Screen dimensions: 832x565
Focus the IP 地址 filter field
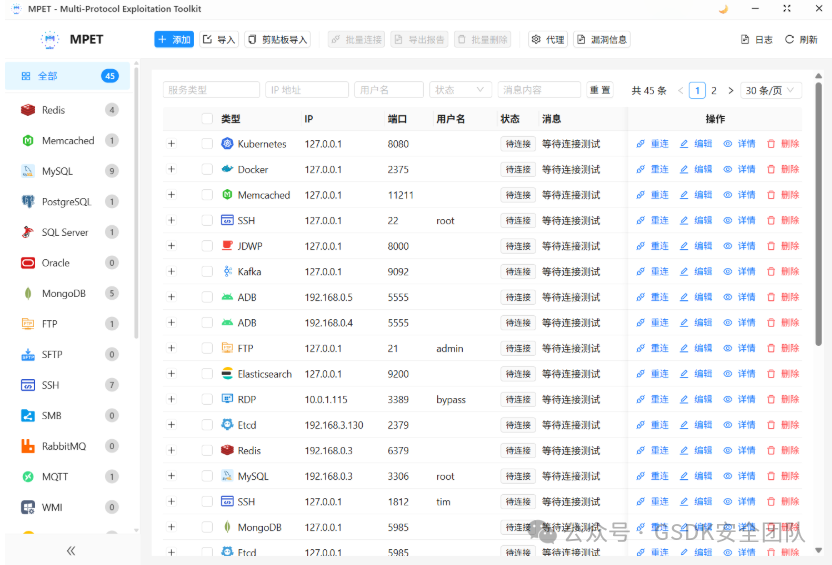pyautogui.click(x=307, y=90)
